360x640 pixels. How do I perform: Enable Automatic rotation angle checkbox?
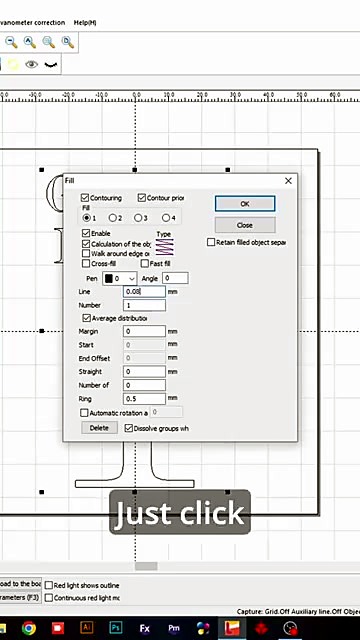84,413
